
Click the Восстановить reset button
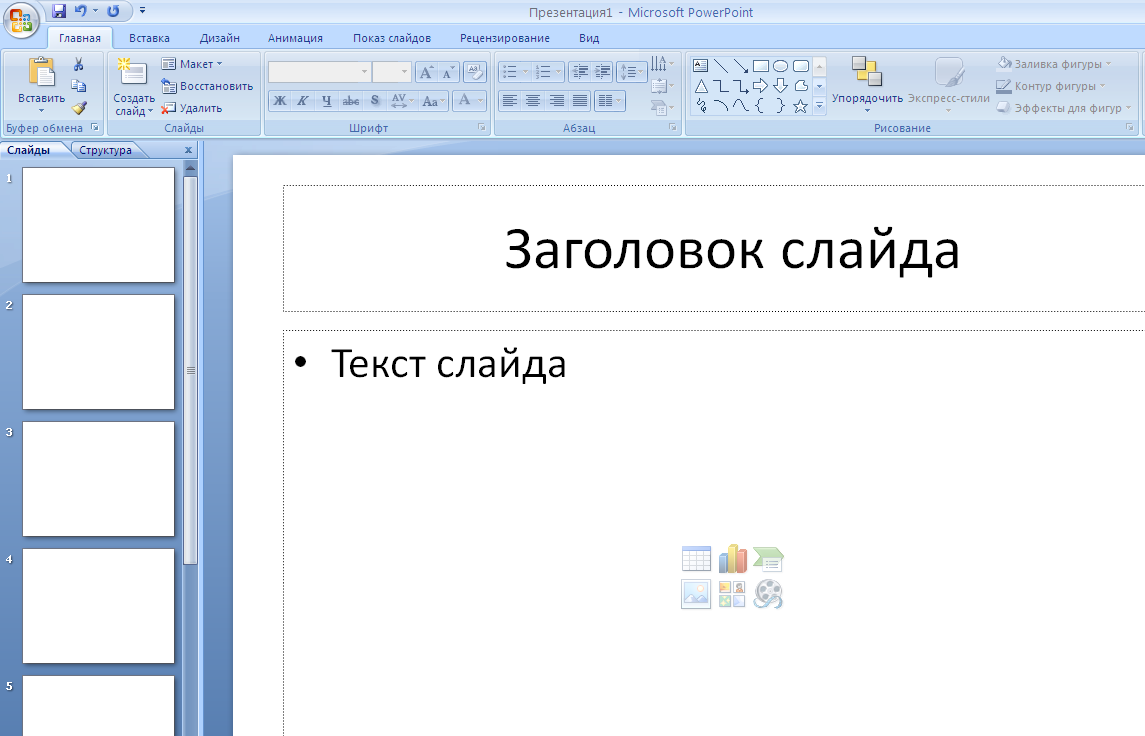[x=207, y=86]
